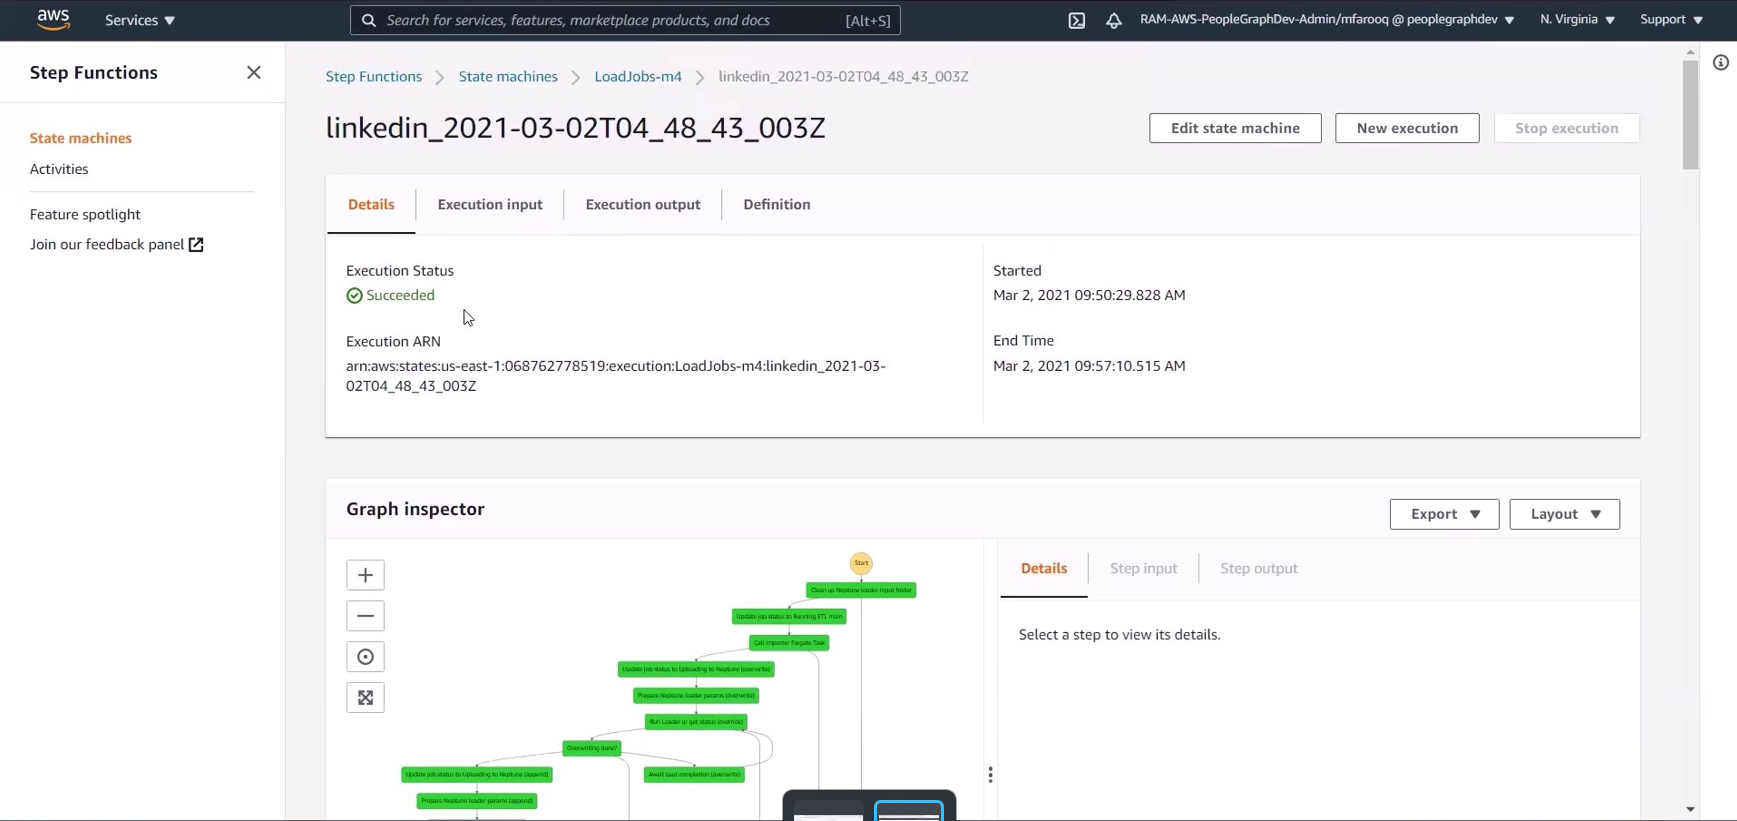The image size is (1737, 821).
Task: Click the scroll down arrow of page scrollbar
Action: pyautogui.click(x=1690, y=809)
